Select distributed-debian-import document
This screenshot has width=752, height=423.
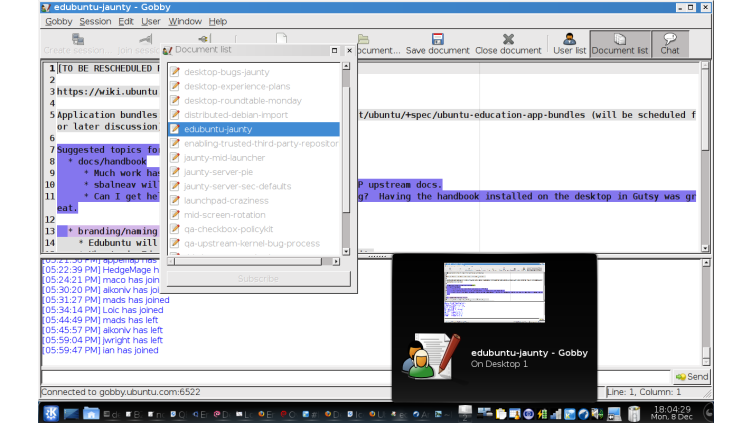point(254,115)
